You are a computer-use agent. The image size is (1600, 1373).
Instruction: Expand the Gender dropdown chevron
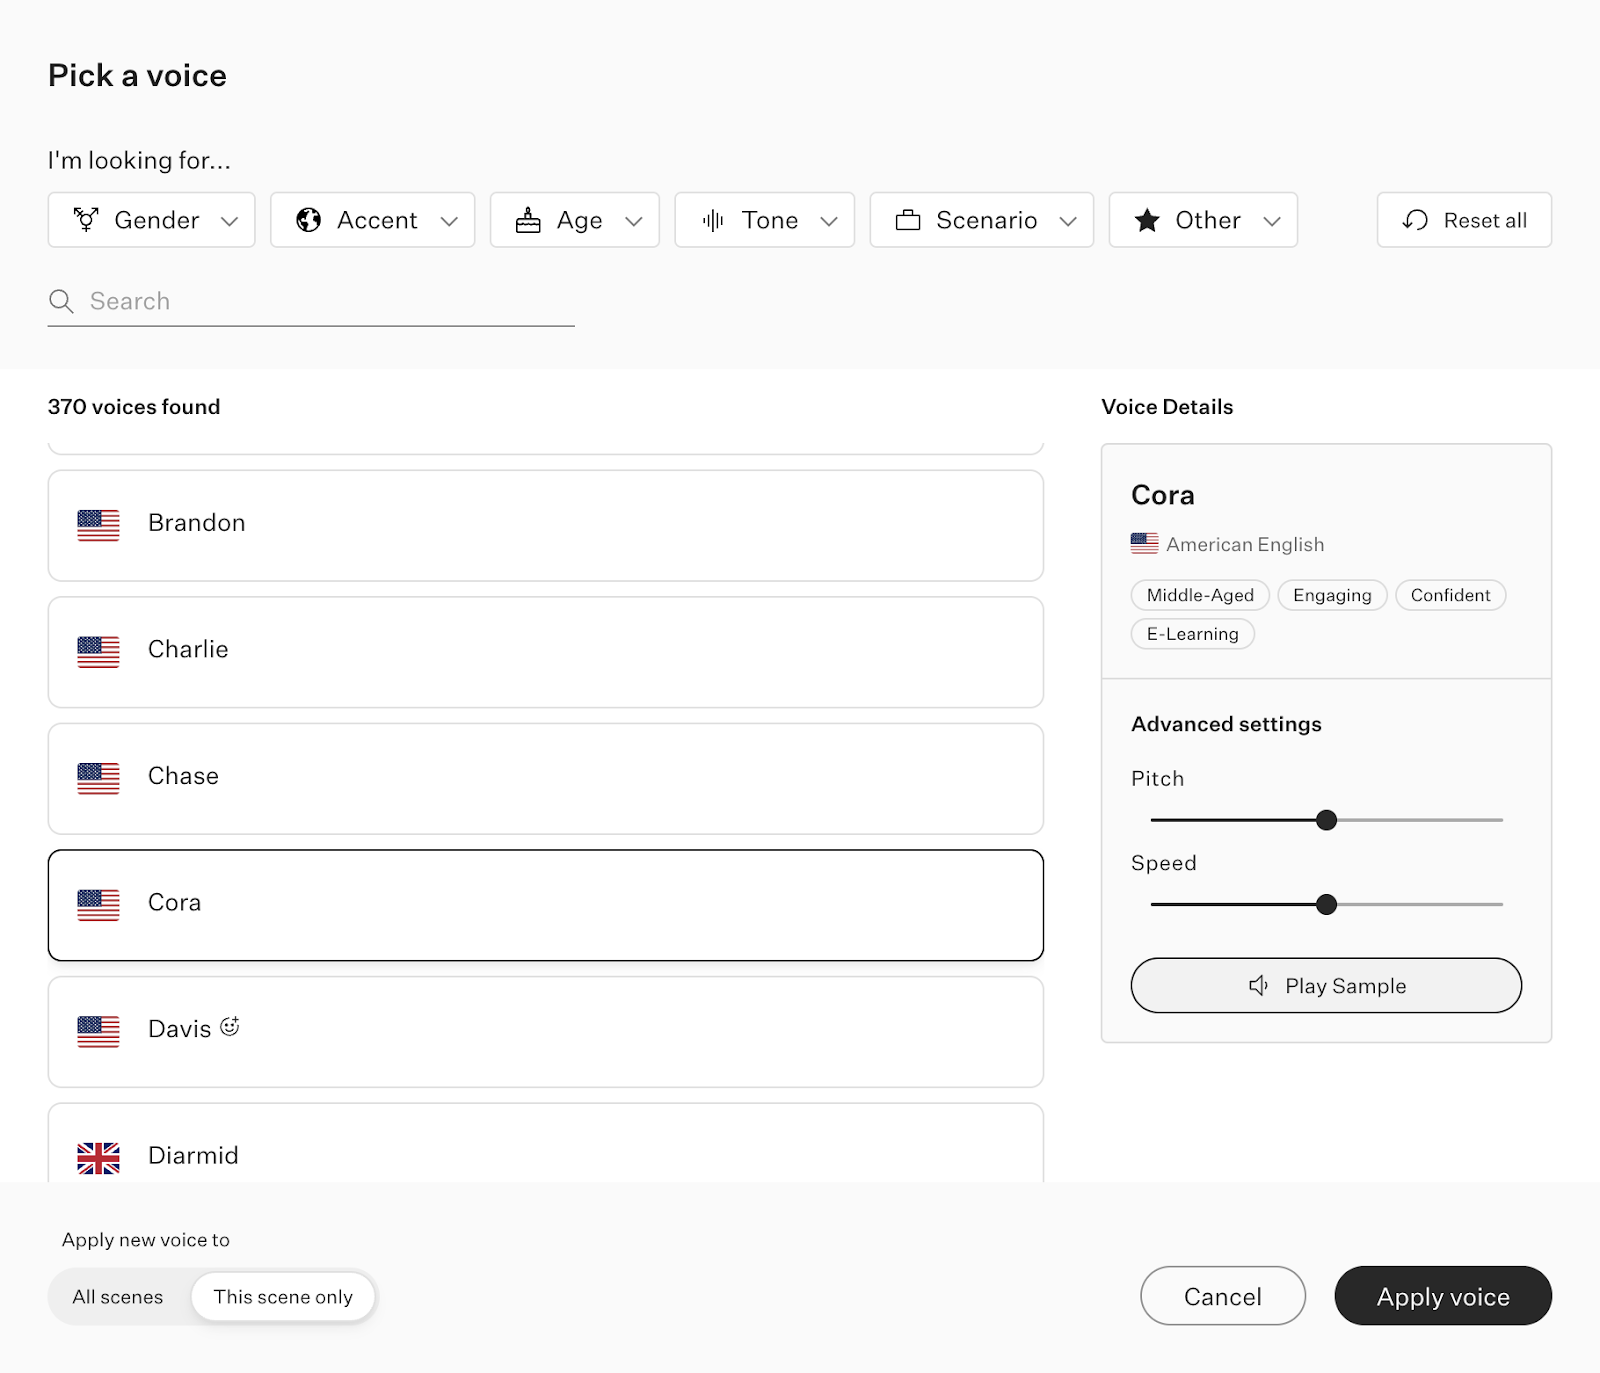[x=230, y=221]
